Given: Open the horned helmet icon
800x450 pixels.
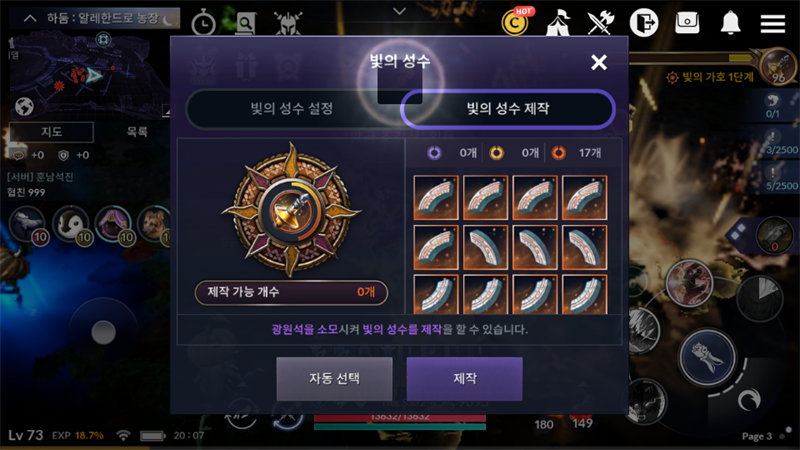Looking at the screenshot, I should click(288, 23).
